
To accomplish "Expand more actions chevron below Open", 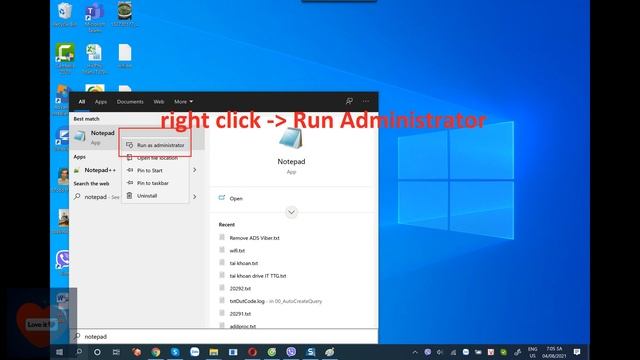I will [x=291, y=212].
